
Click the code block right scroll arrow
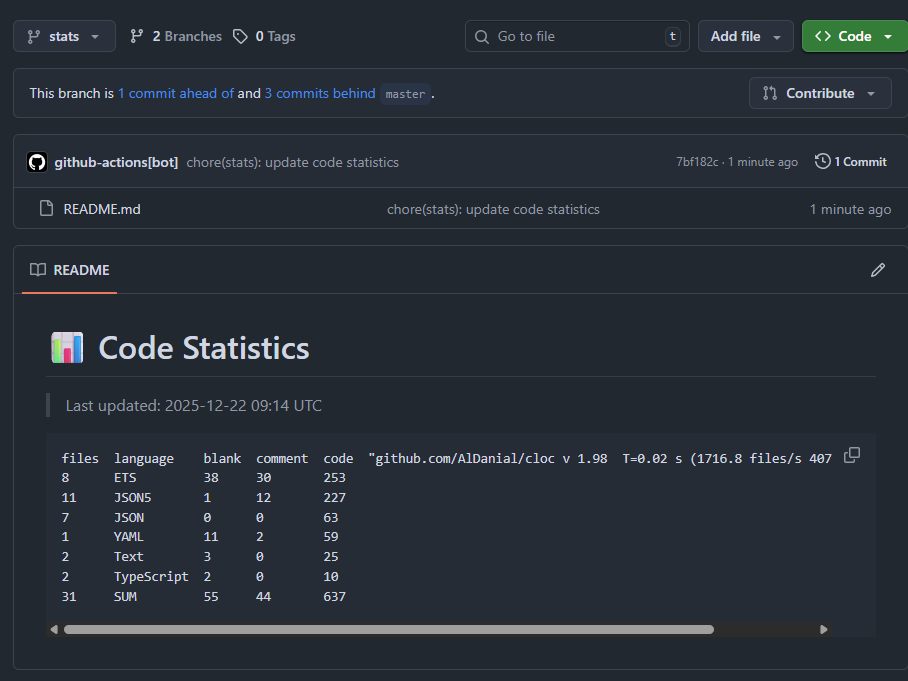click(823, 630)
